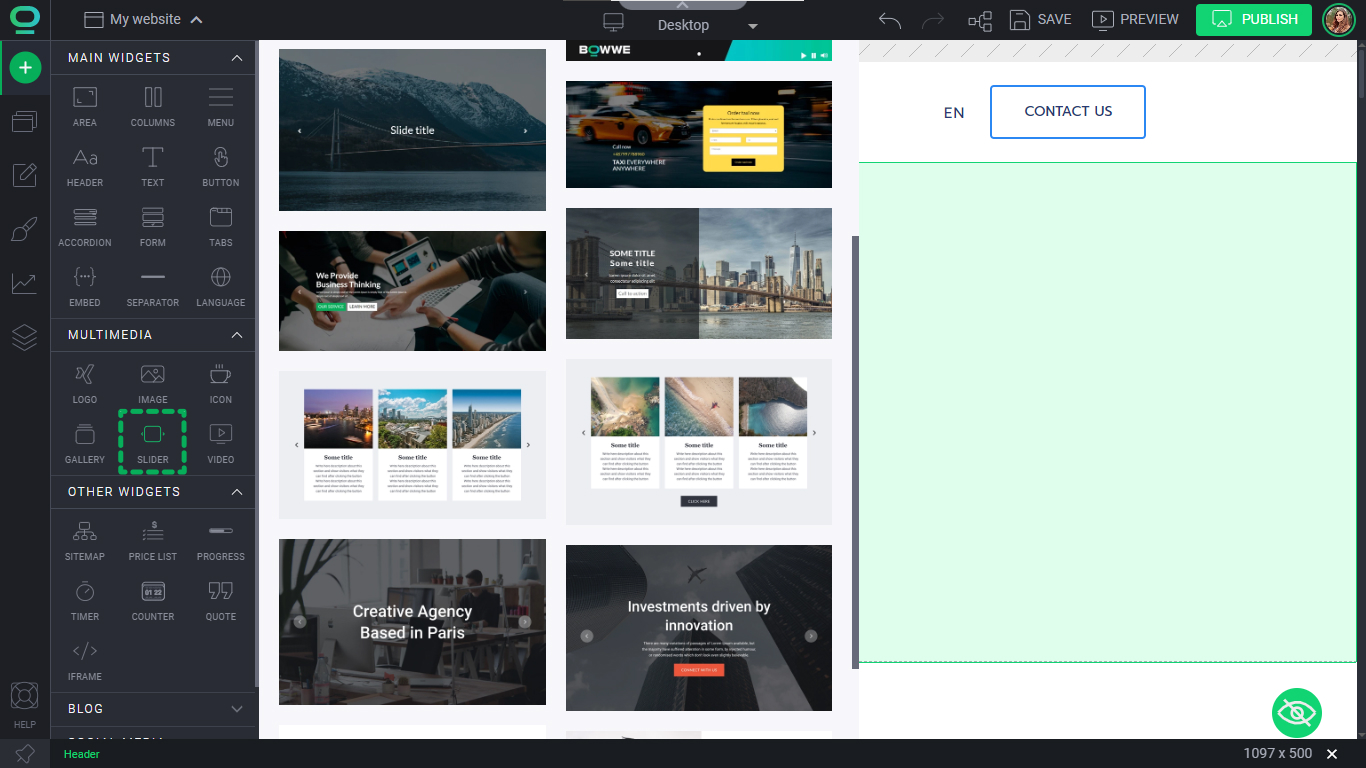Pick the Accordion widget
The width and height of the screenshot is (1366, 768).
85,227
